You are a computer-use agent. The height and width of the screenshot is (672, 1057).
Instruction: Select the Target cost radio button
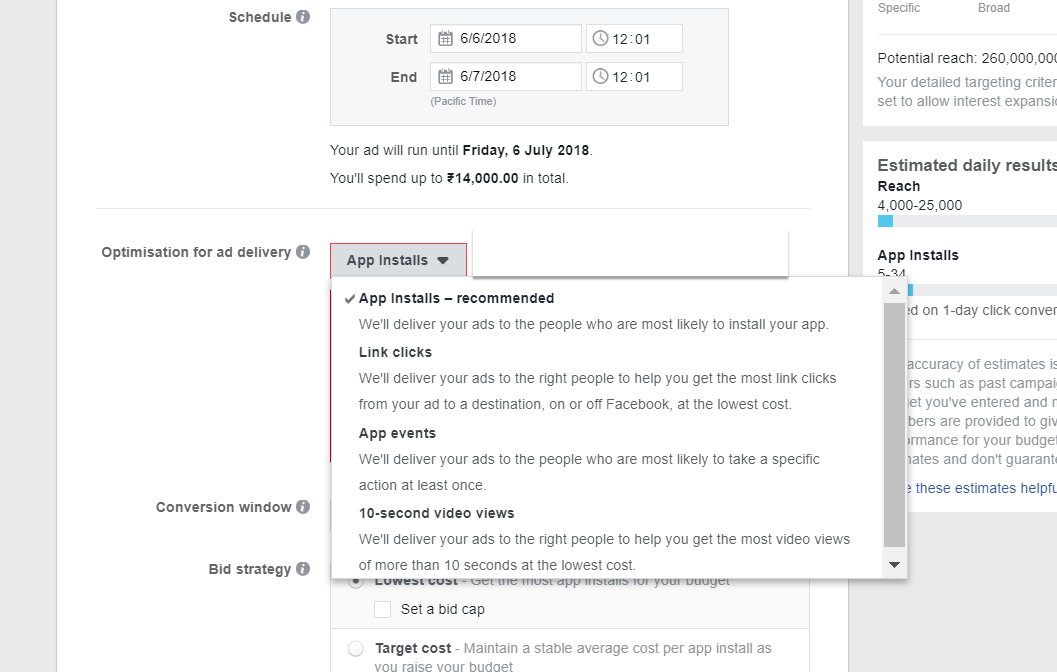point(356,649)
